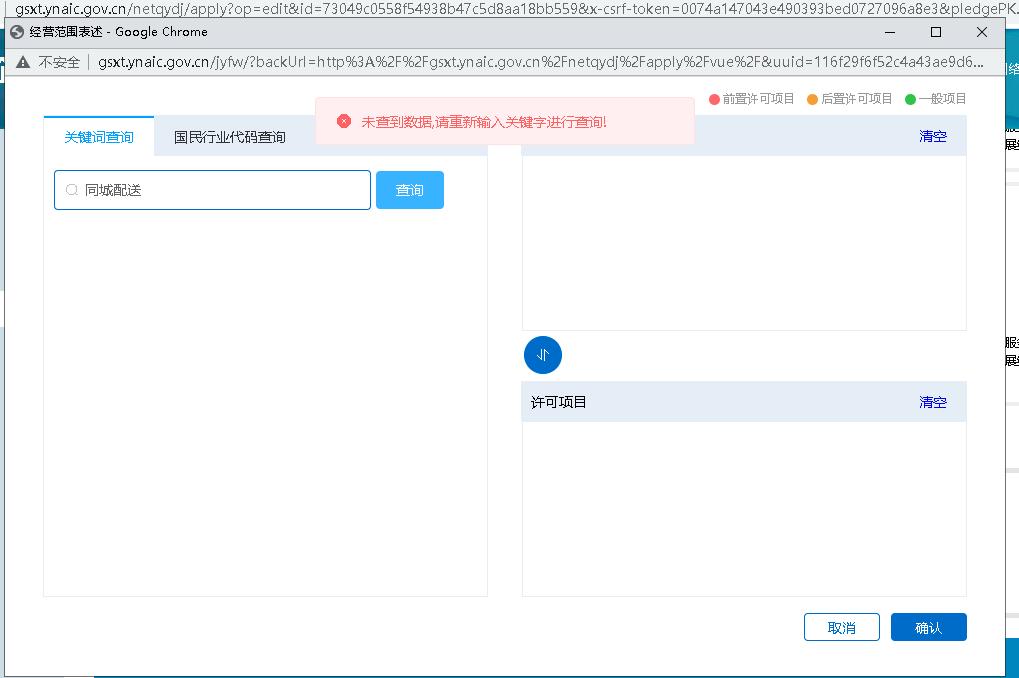This screenshot has width=1019, height=678.
Task: Maximize the 经营范围表述 Chrome window
Action: pyautogui.click(x=936, y=32)
